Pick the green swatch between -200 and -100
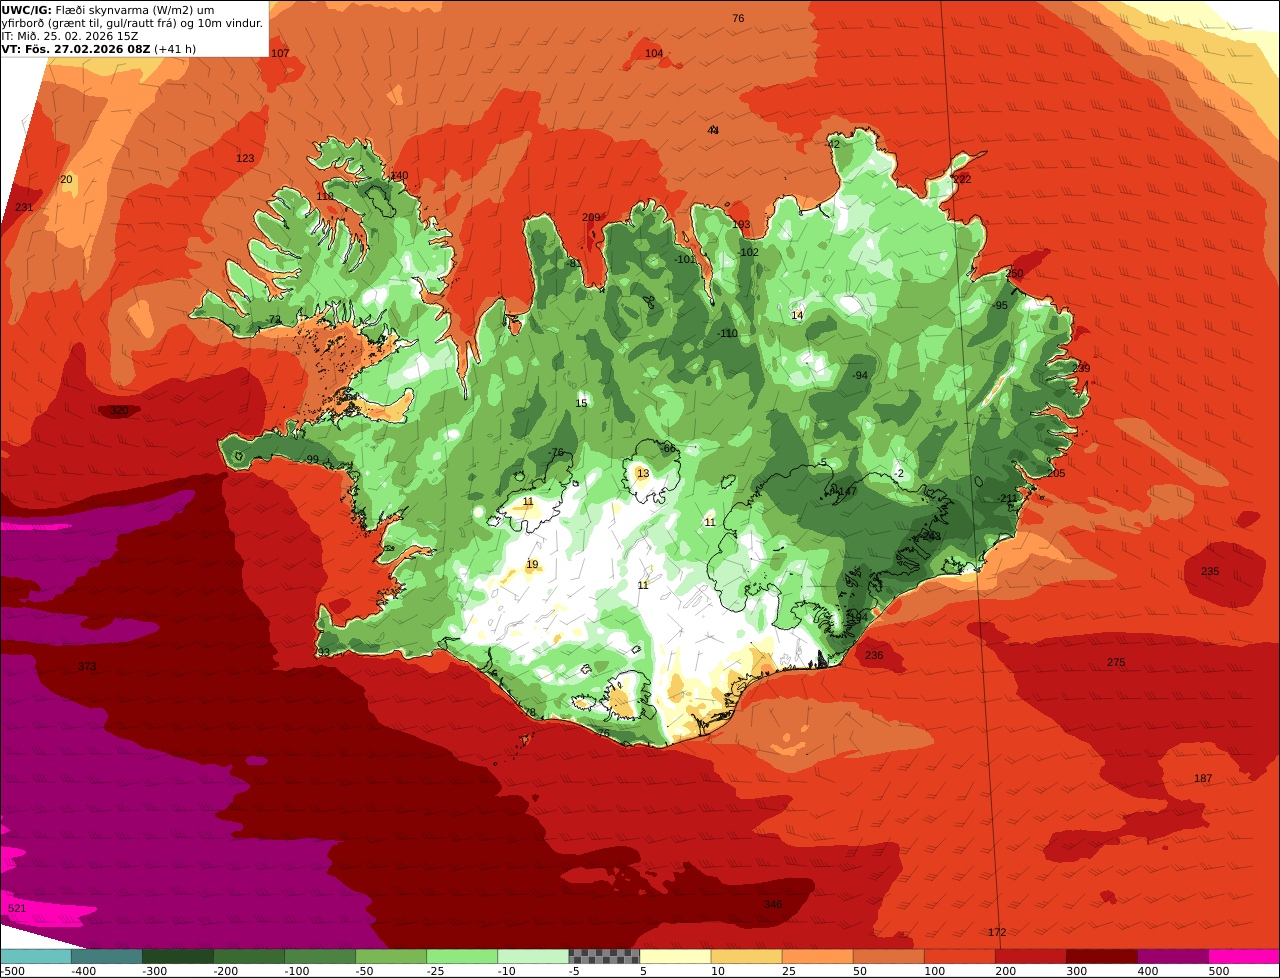The image size is (1280, 978). coord(248,956)
